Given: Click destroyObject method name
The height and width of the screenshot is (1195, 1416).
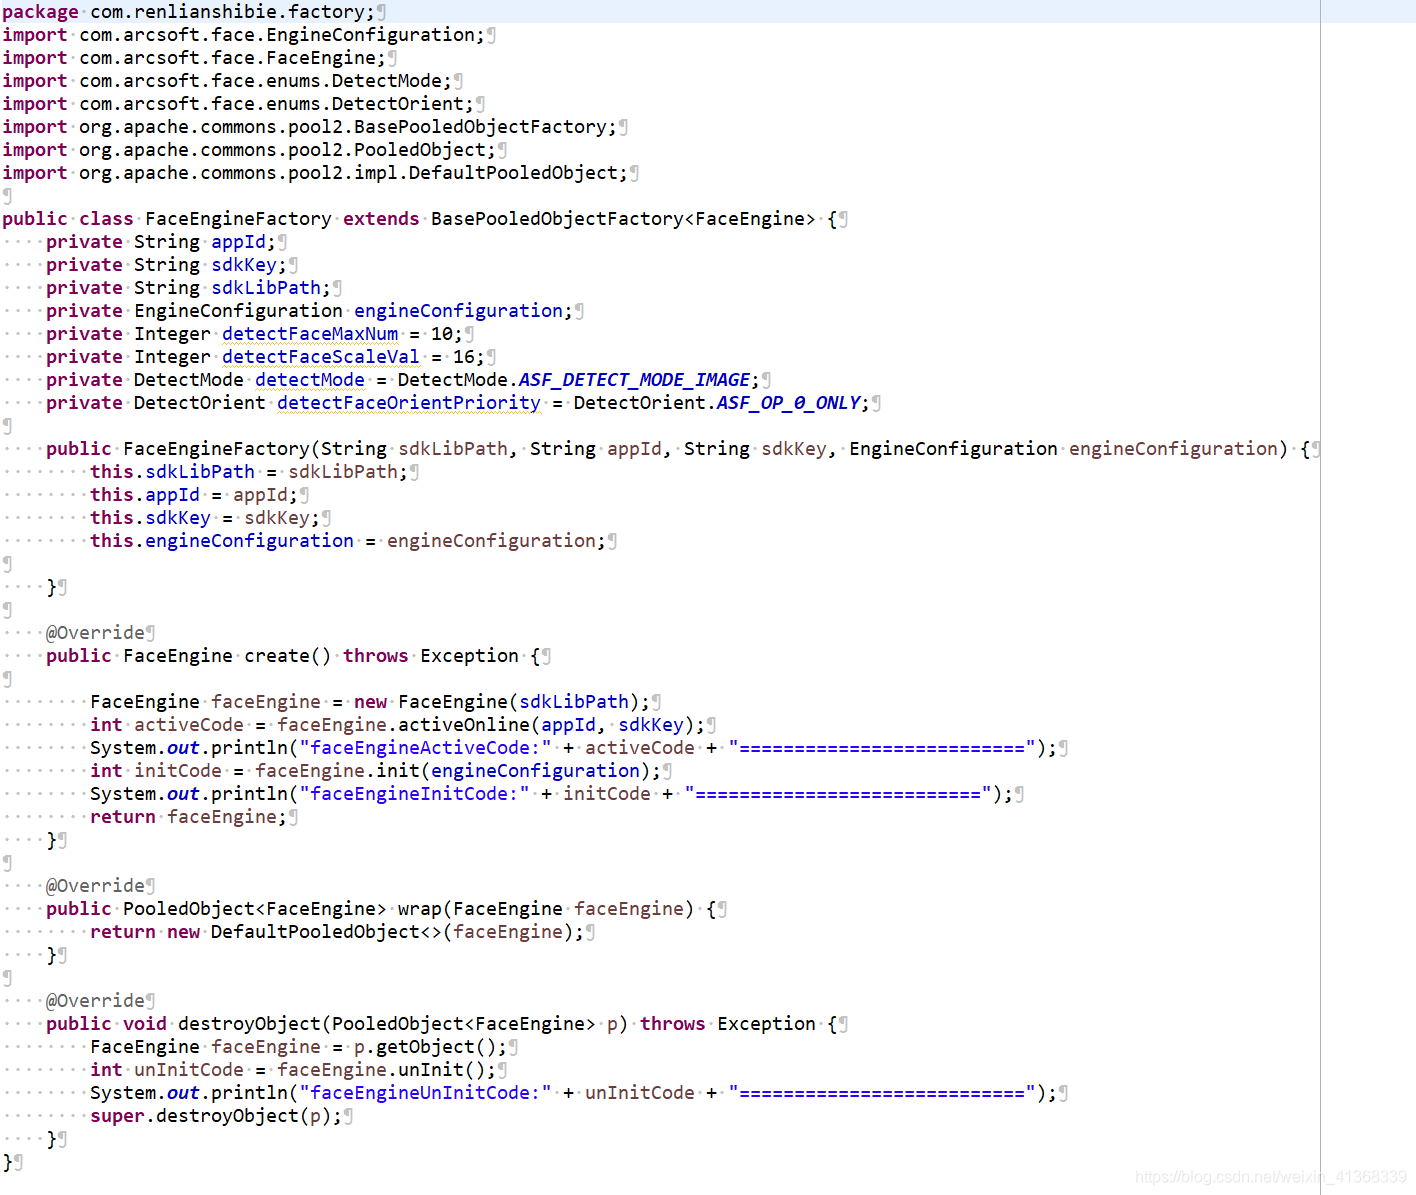Looking at the screenshot, I should coord(249,1024).
